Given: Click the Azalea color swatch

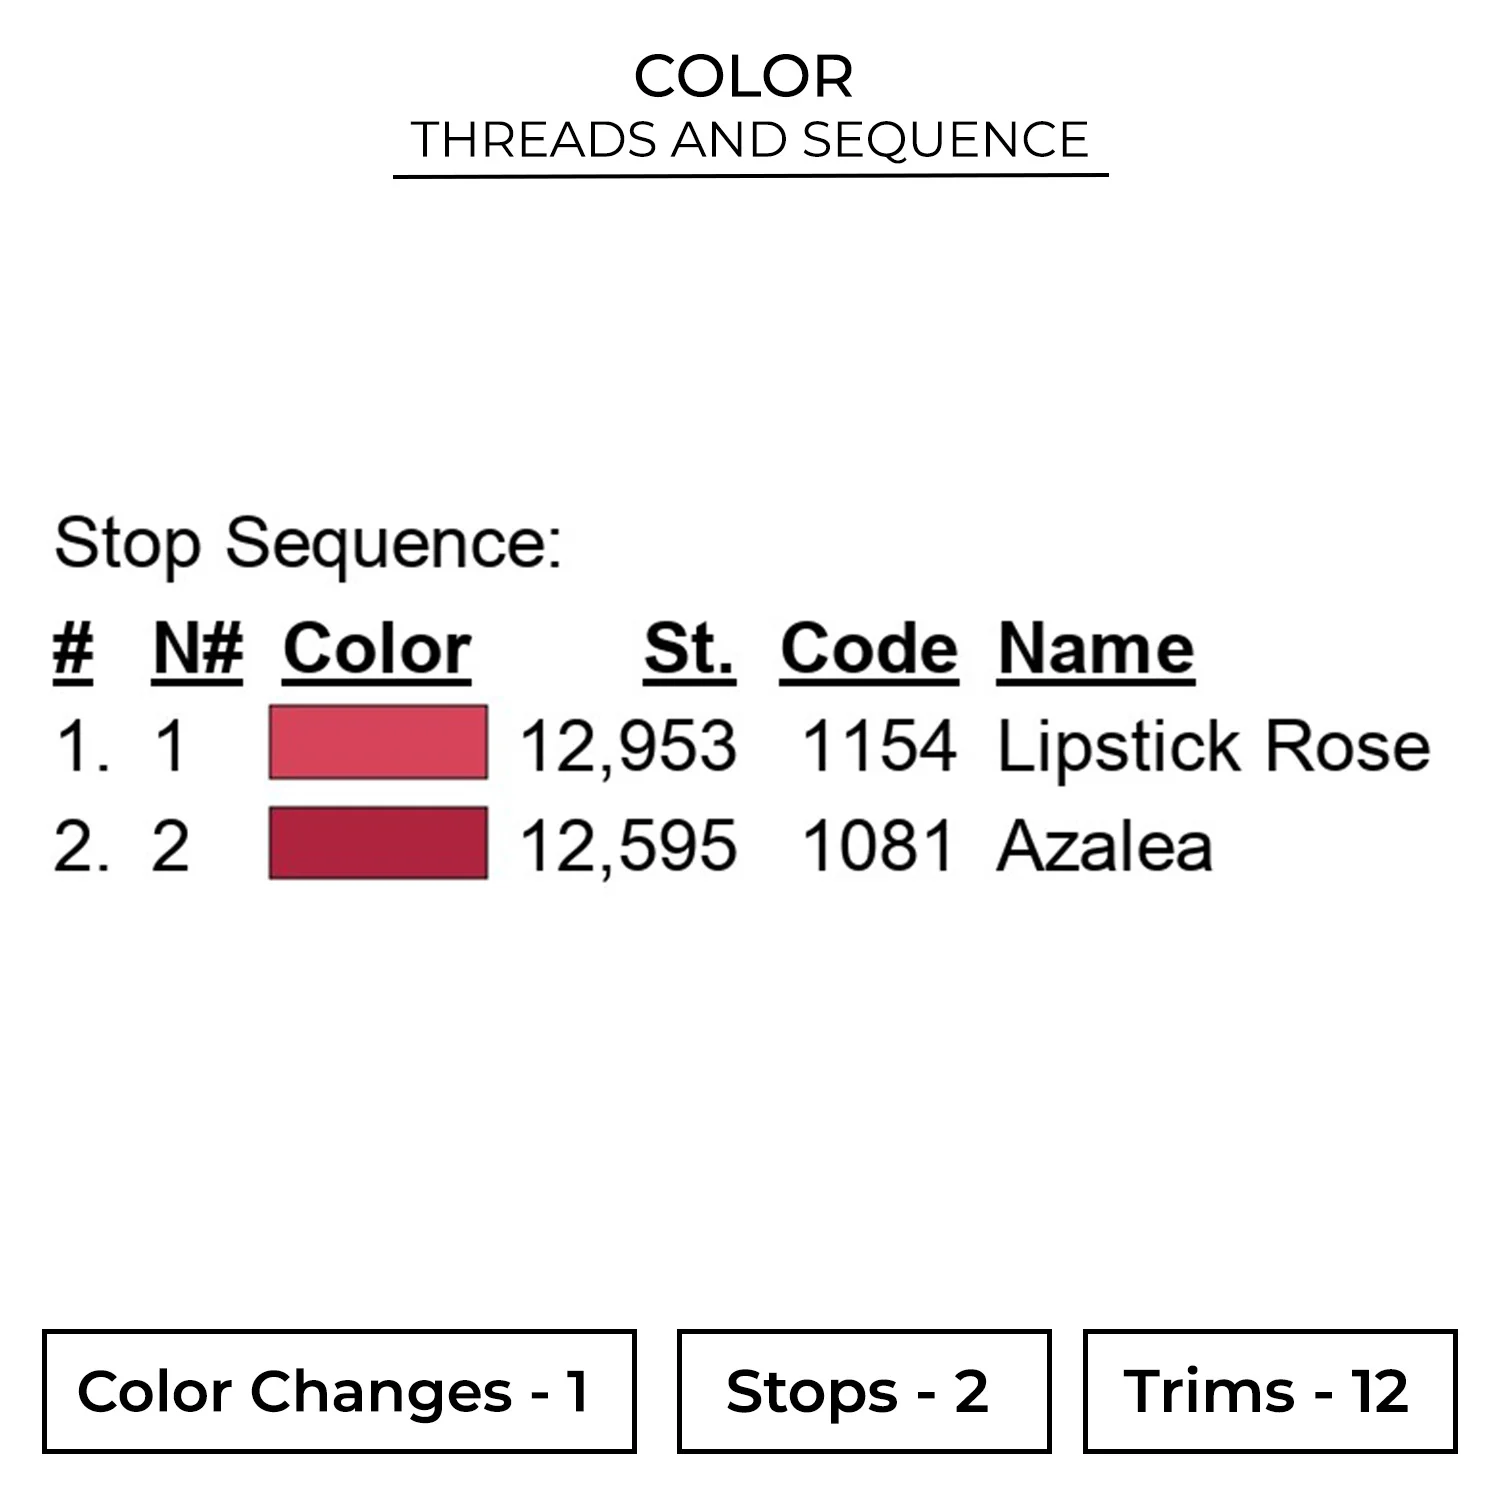Looking at the screenshot, I should coord(378,843).
